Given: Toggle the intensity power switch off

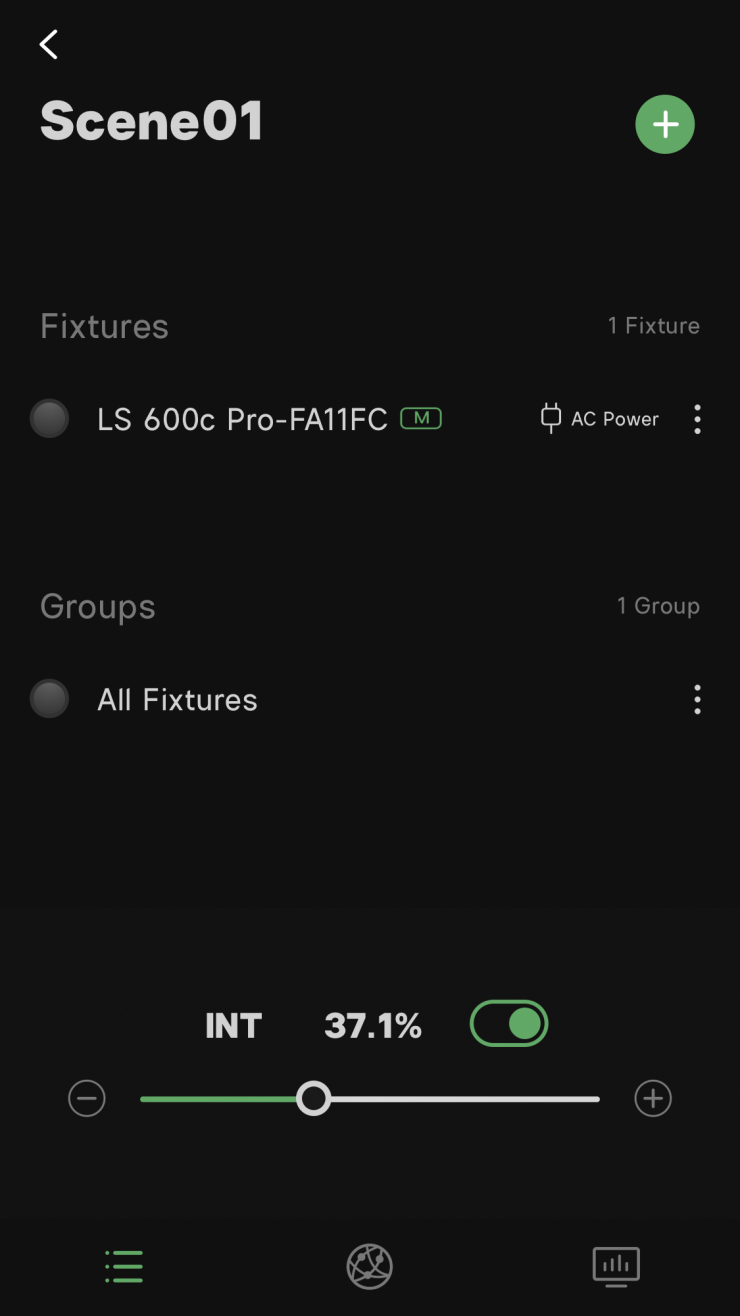Looking at the screenshot, I should (x=509, y=1024).
